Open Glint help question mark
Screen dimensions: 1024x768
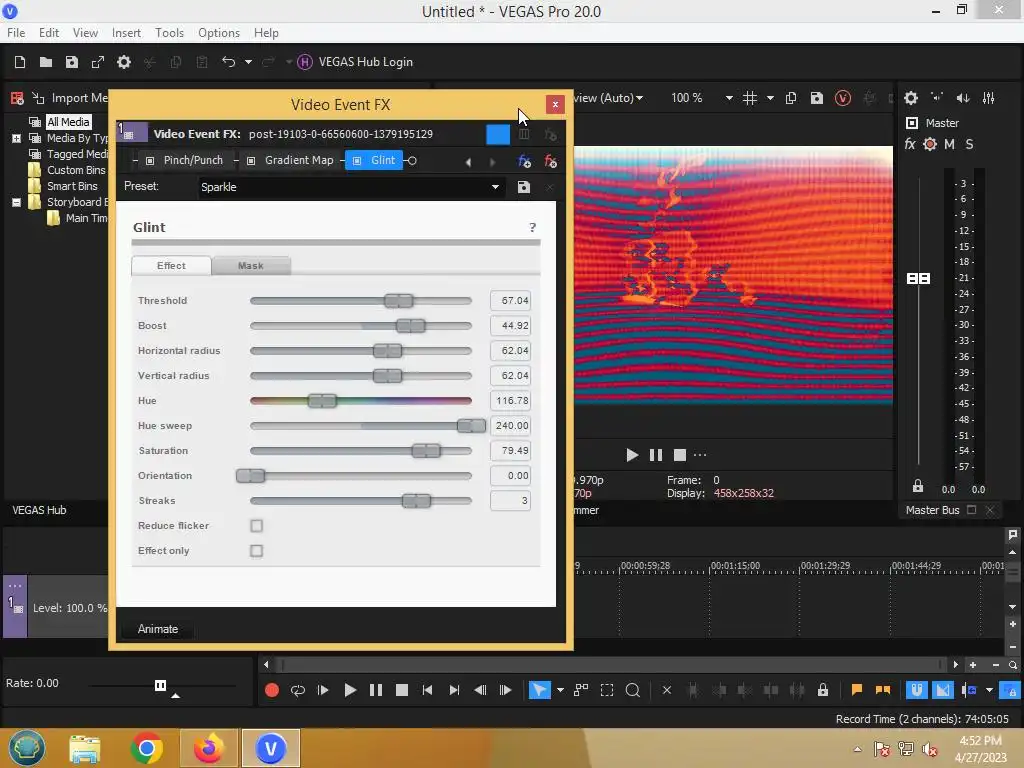(x=532, y=227)
